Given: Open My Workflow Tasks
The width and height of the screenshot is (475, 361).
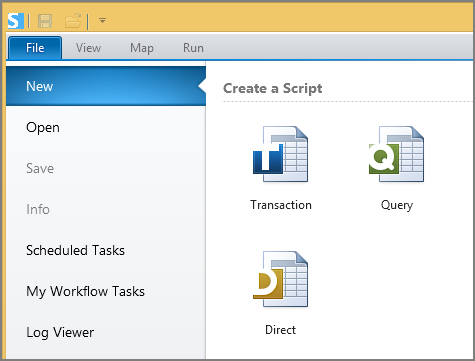Looking at the screenshot, I should click(106, 291).
